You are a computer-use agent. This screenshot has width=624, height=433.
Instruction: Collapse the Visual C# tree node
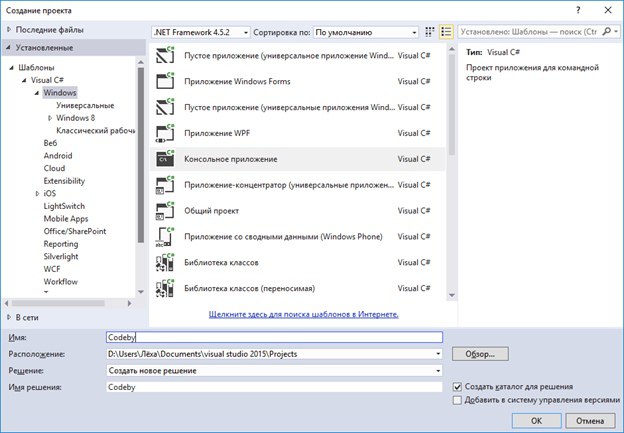(24, 80)
